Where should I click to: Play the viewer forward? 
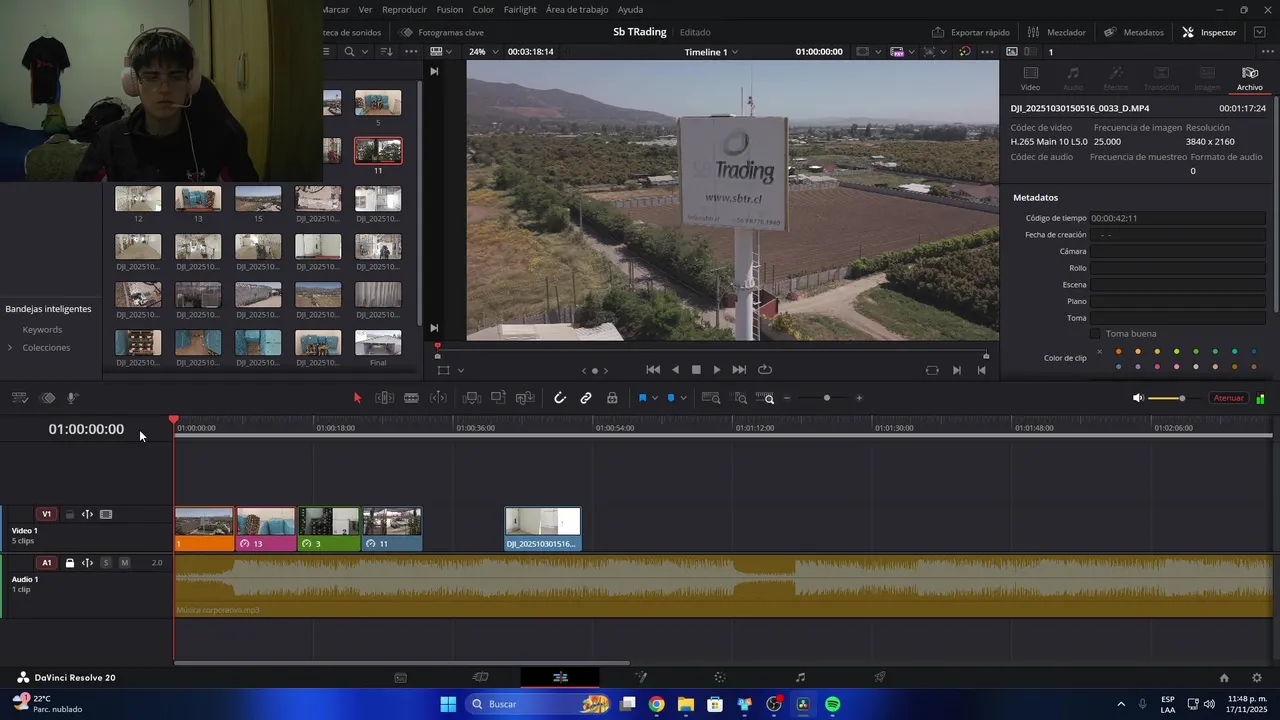coord(717,370)
